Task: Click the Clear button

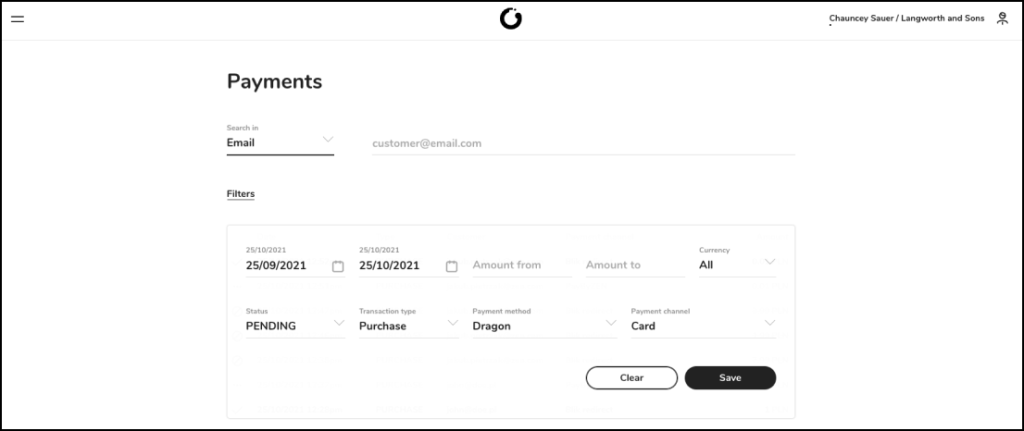Action: tap(632, 377)
